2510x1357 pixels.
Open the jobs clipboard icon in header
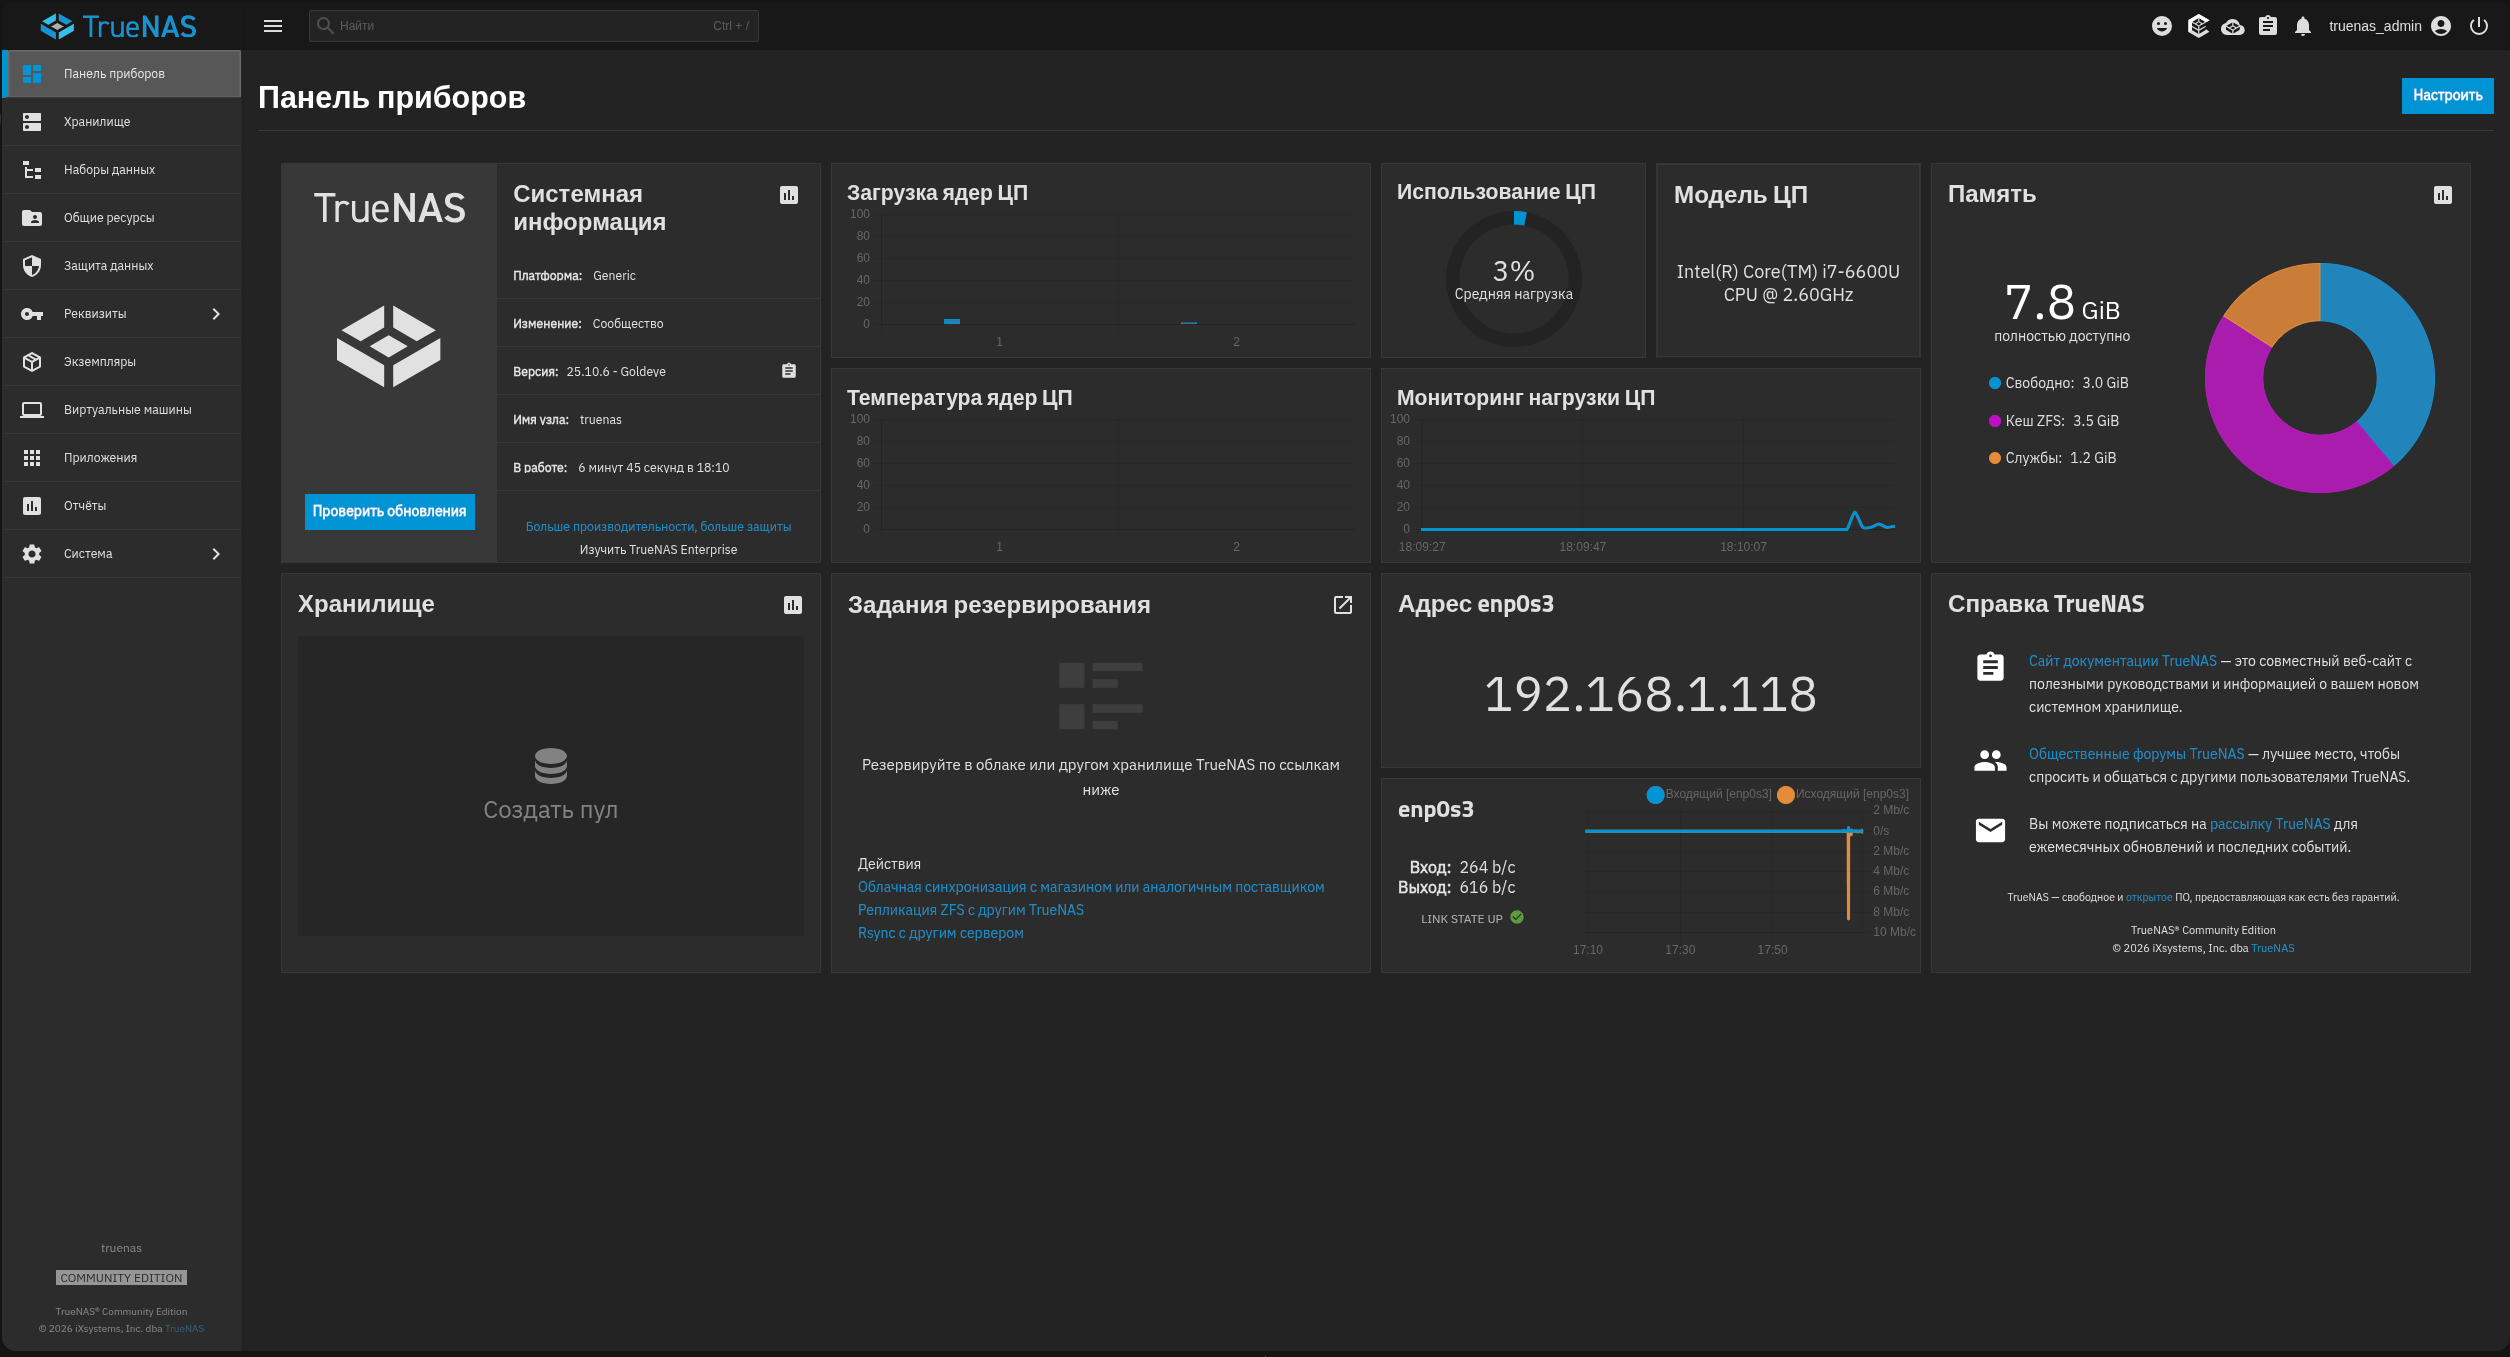2268,26
